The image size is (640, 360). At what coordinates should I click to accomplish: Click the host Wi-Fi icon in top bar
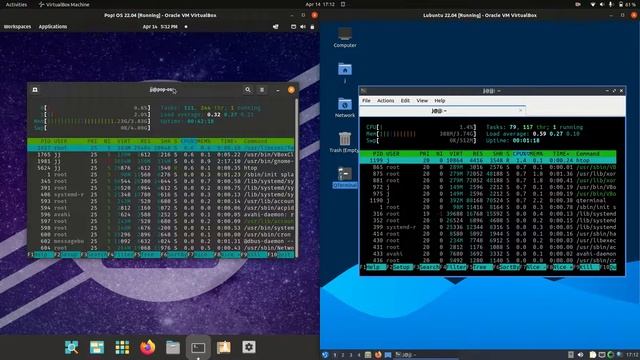coord(593,4)
